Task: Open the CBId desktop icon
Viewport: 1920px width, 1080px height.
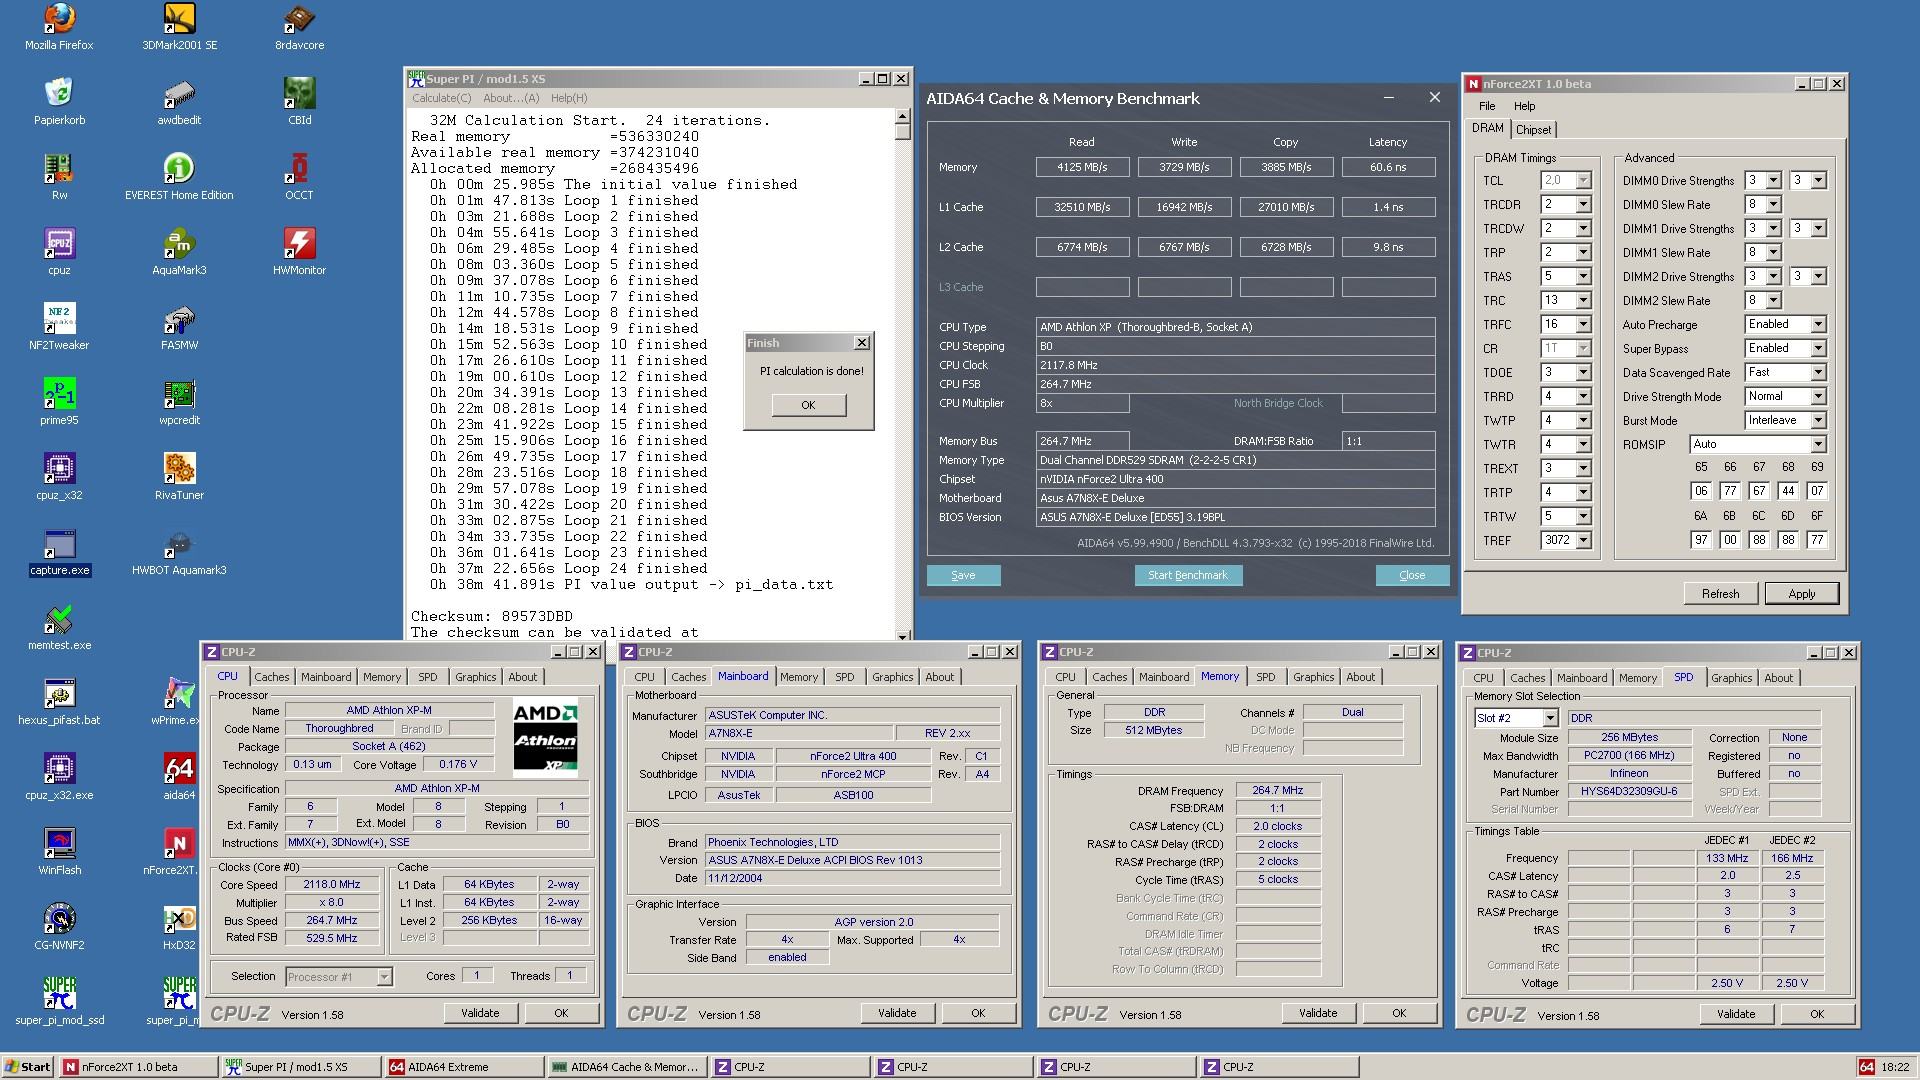Action: (x=299, y=103)
